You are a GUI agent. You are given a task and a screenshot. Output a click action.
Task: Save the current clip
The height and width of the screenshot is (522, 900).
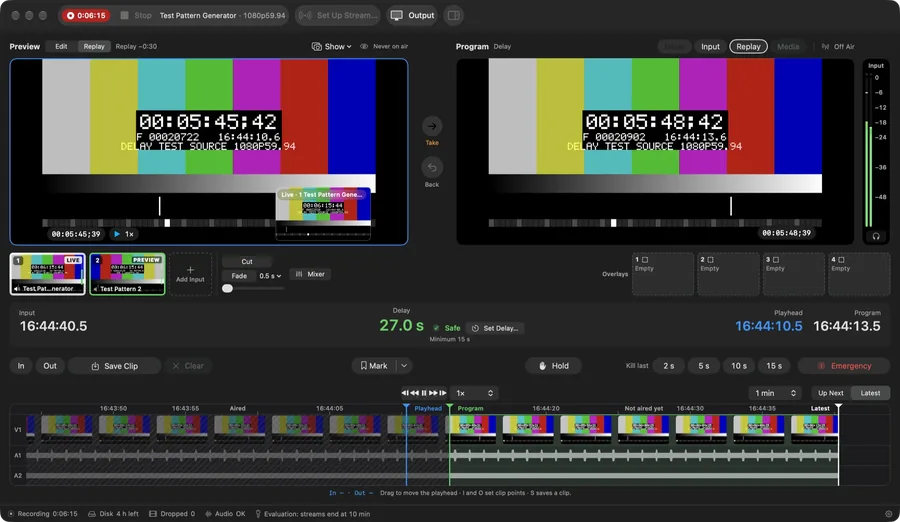pos(114,366)
